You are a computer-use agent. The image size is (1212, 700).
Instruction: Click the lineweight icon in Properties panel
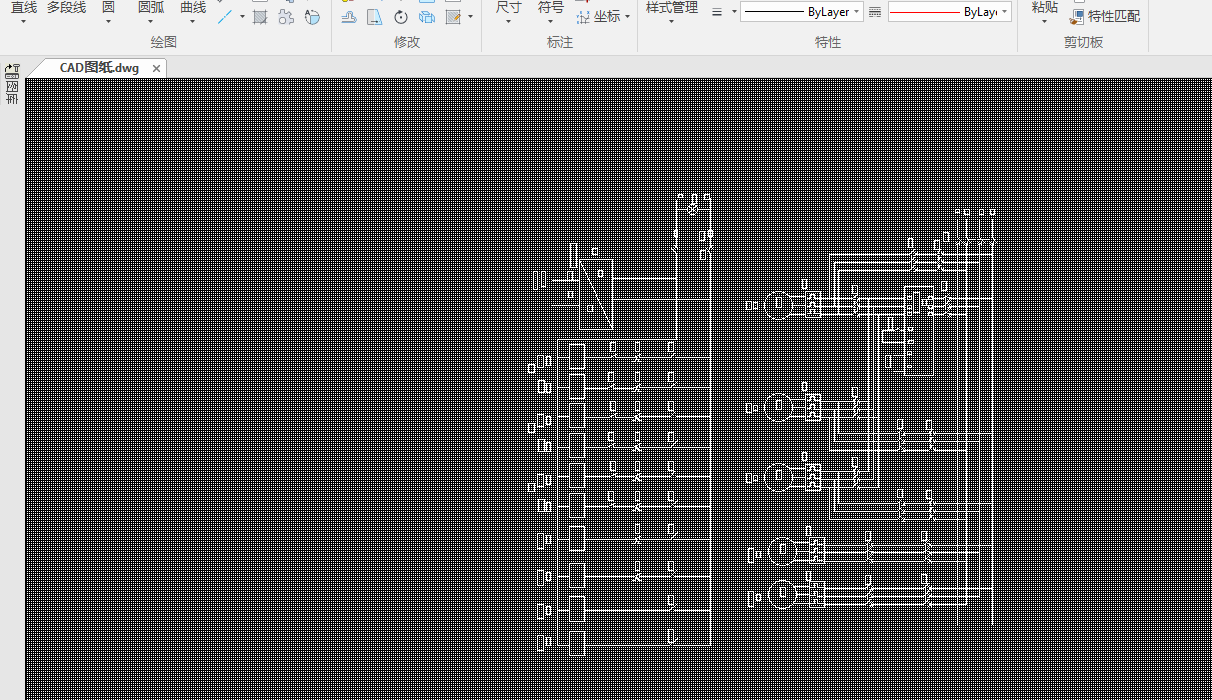point(717,12)
